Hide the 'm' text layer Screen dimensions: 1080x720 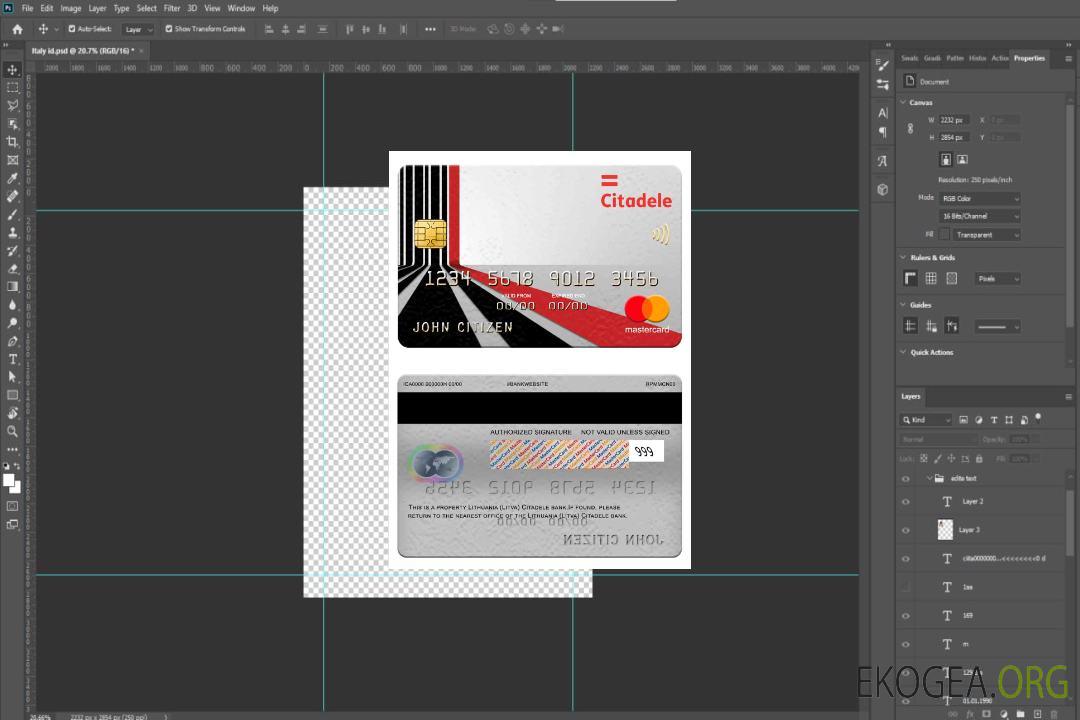(x=906, y=644)
